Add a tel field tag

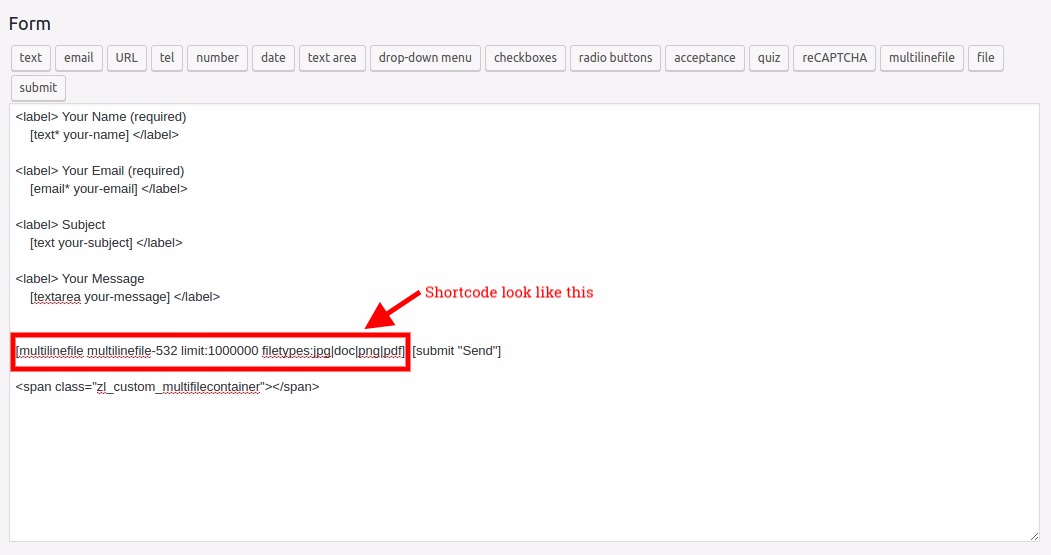coord(167,58)
